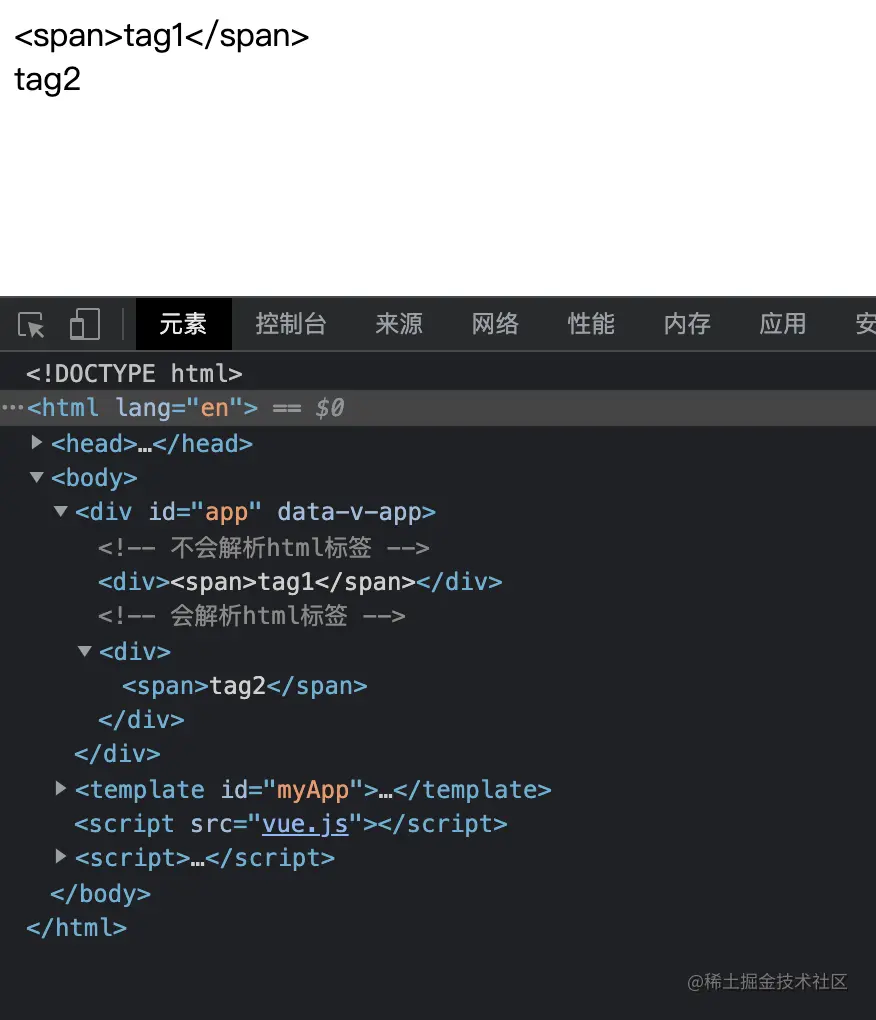Switch to the 元素 tab

[x=183, y=324]
